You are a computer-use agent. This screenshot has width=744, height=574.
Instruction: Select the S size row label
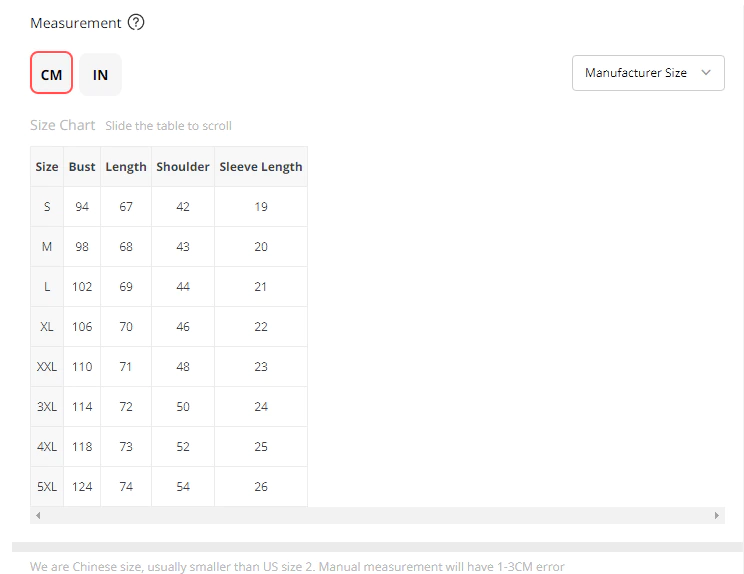pyautogui.click(x=47, y=207)
